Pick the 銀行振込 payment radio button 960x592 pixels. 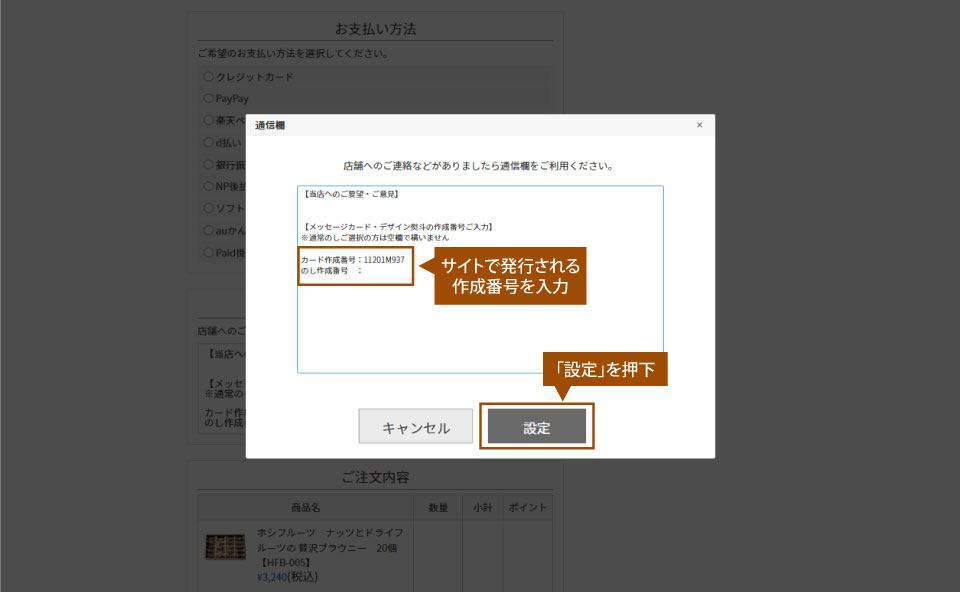(208, 164)
